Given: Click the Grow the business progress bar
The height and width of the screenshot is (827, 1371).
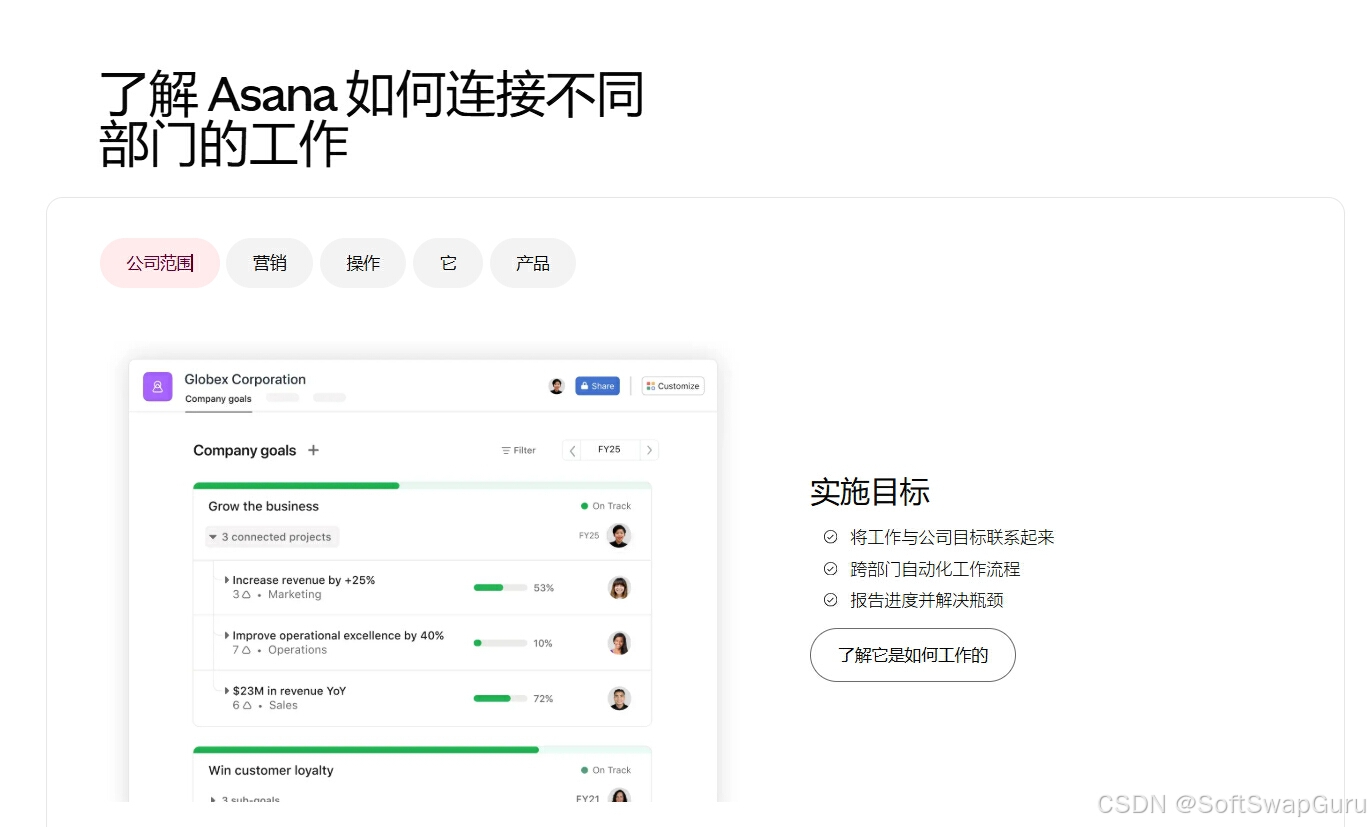Looking at the screenshot, I should coord(422,486).
